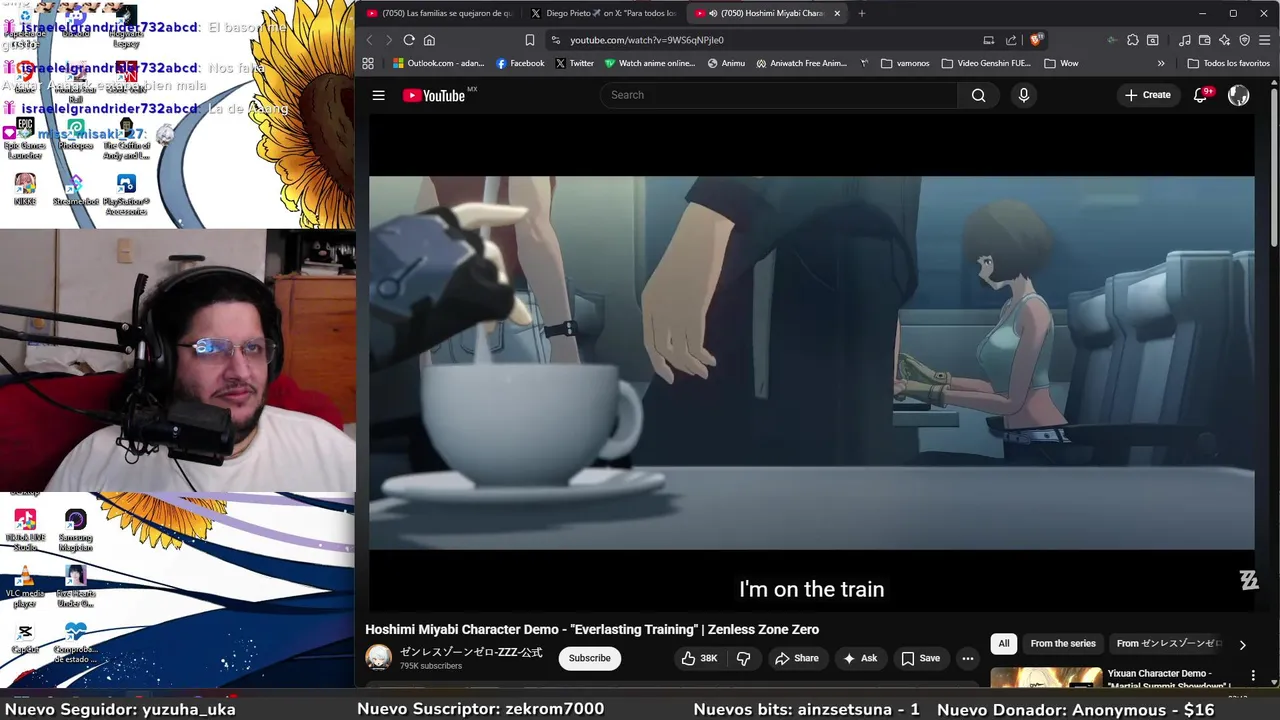1280x720 pixels.
Task: Open the browser apps grid icon
Action: coord(368,63)
